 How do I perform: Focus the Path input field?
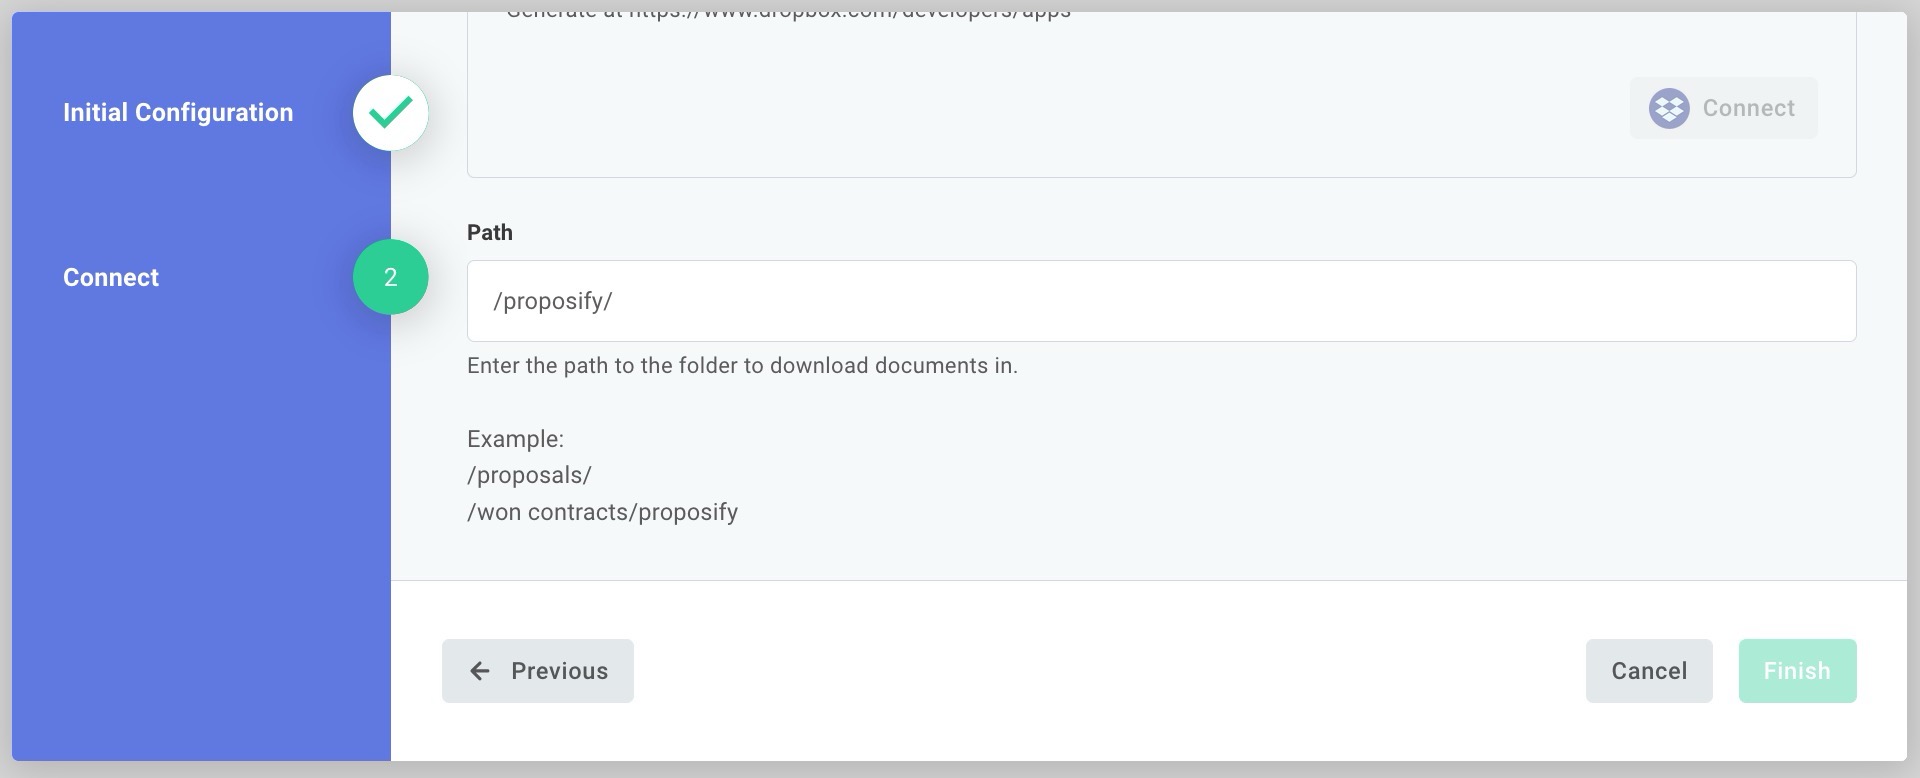coord(1161,301)
